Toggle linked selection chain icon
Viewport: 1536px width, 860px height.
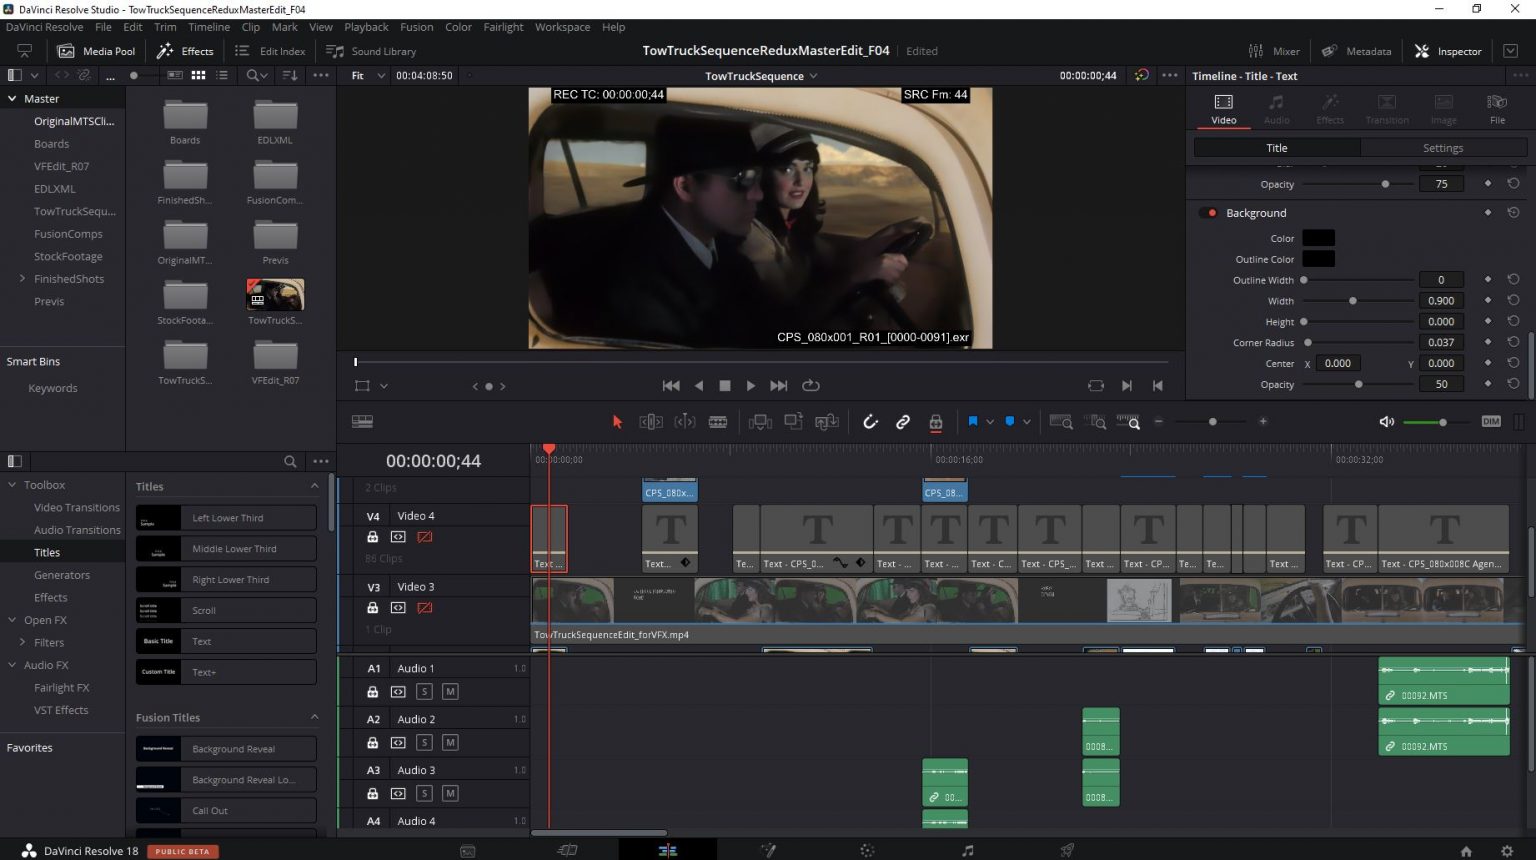[x=902, y=421]
